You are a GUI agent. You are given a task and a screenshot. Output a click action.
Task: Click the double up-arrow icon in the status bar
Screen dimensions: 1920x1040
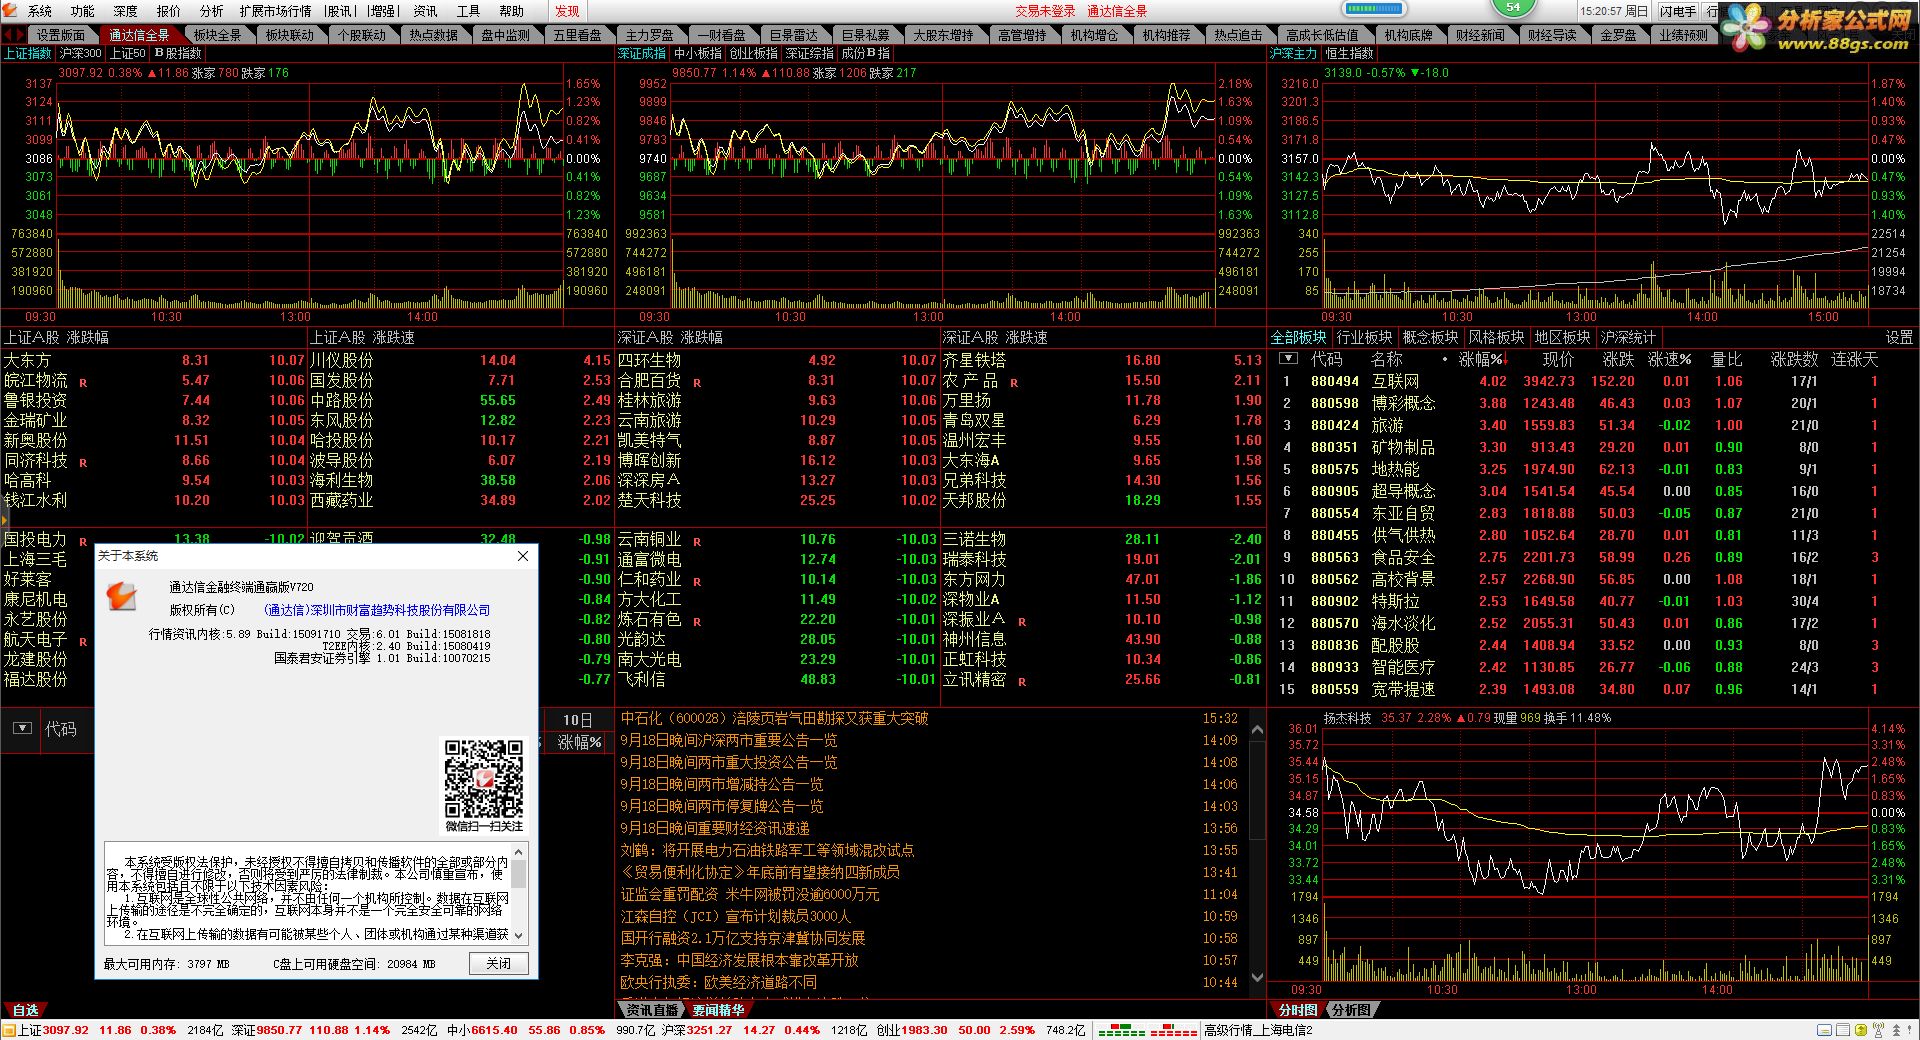(x=1896, y=1030)
